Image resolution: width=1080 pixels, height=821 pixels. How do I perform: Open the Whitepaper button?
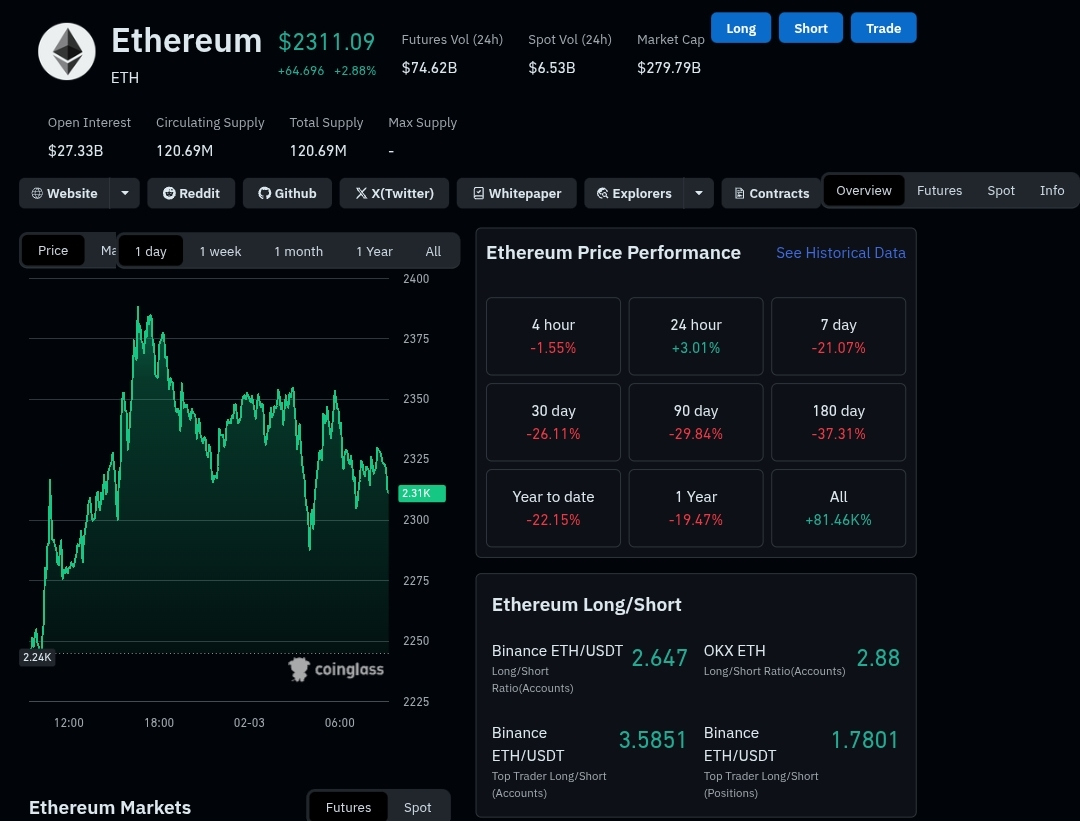(x=517, y=194)
